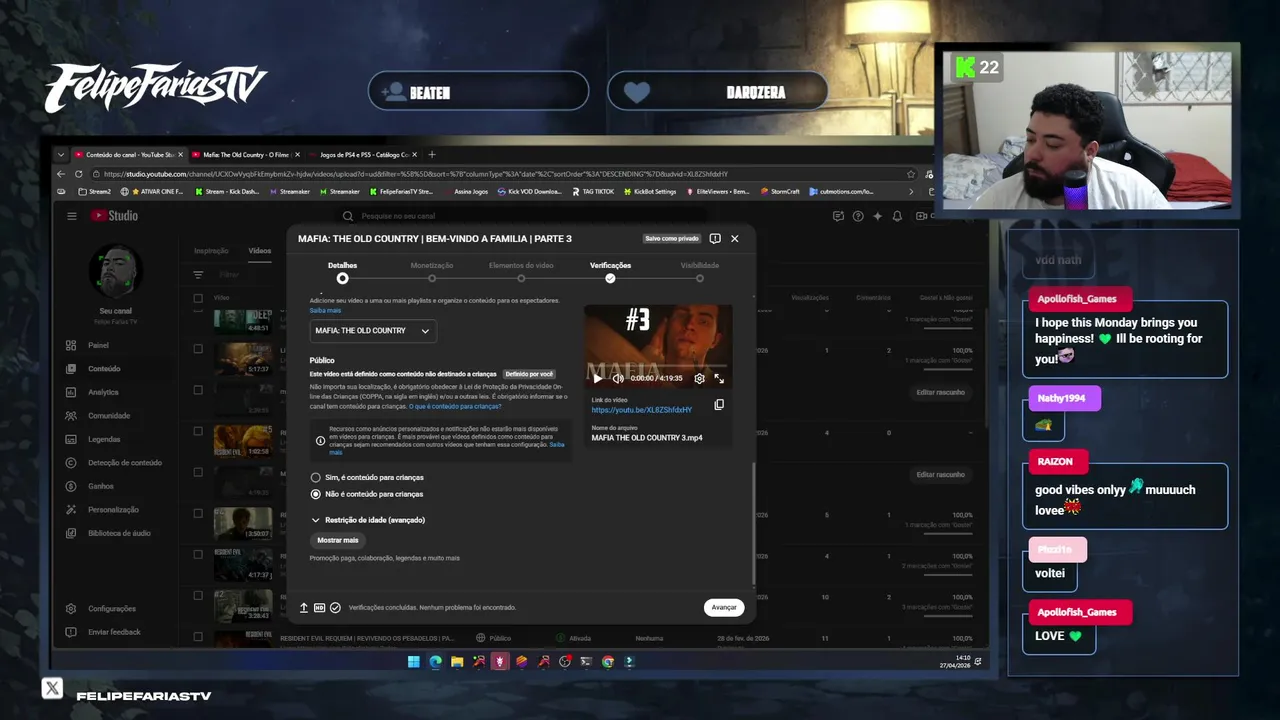
Task: Open a new browser tab with plus
Action: [432, 154]
